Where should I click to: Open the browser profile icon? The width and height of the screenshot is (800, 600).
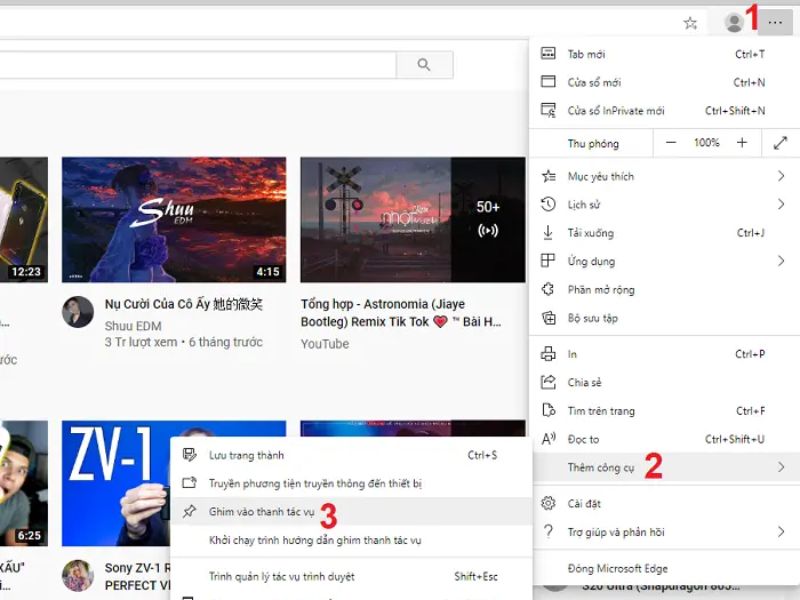point(735,21)
